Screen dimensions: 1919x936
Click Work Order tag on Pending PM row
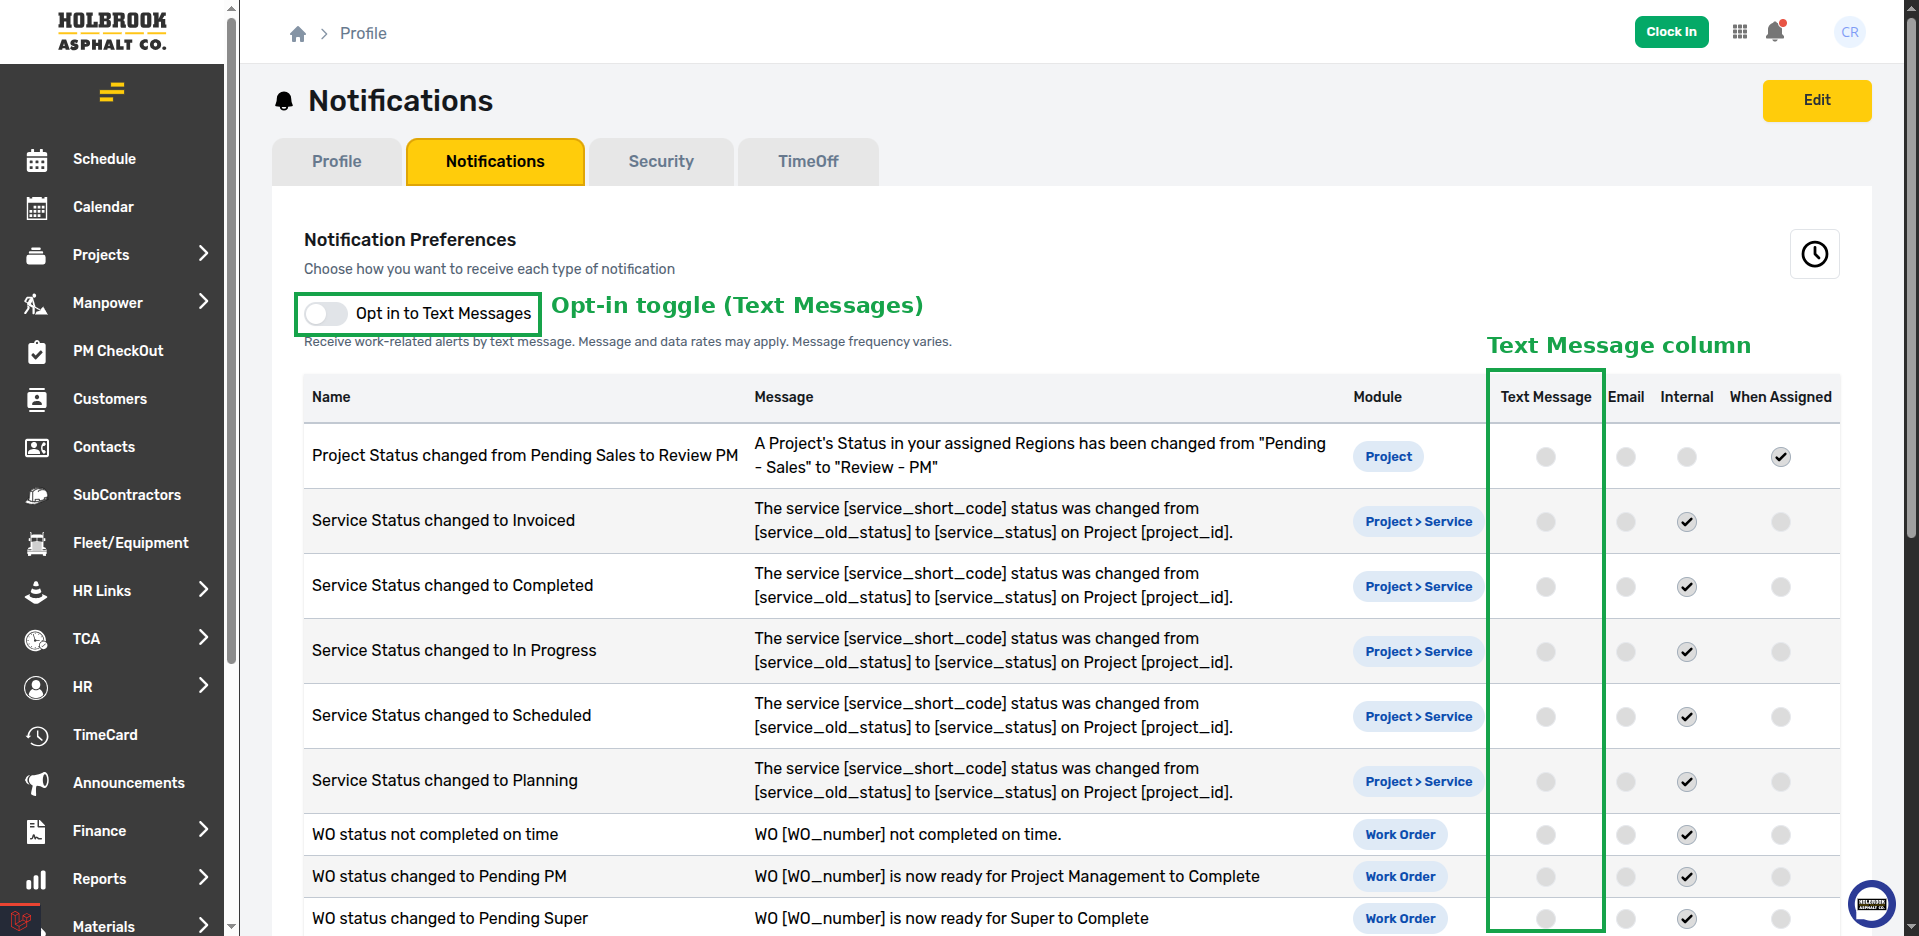(x=1400, y=877)
